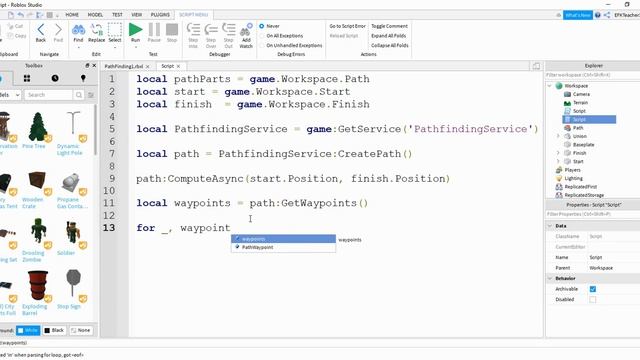Select On Unhandled Exceptions radio button
The width and height of the screenshot is (640, 360).
[262, 45]
